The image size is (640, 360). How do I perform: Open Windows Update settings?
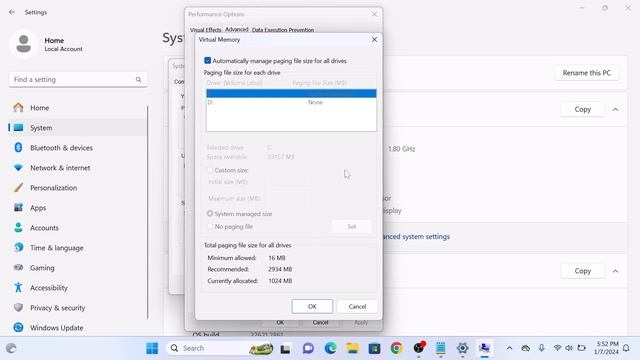(x=78, y=328)
